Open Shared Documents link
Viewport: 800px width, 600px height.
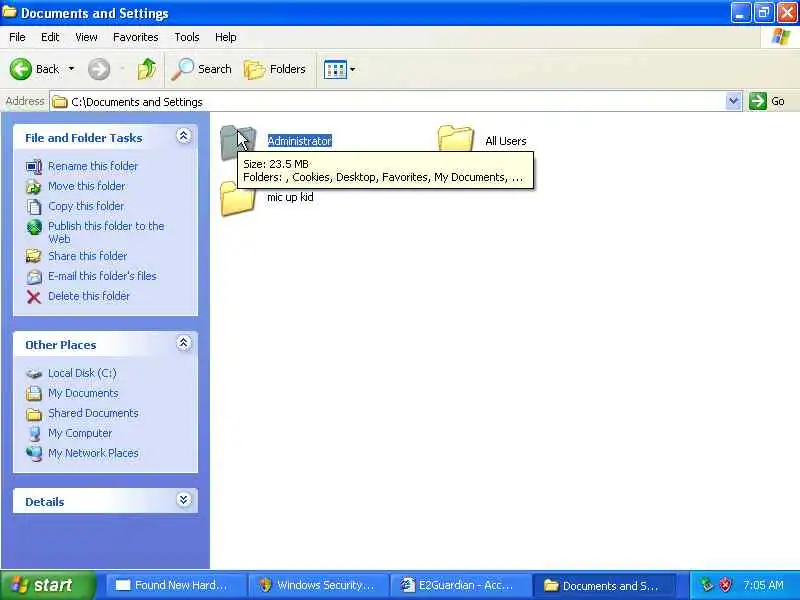tap(93, 413)
